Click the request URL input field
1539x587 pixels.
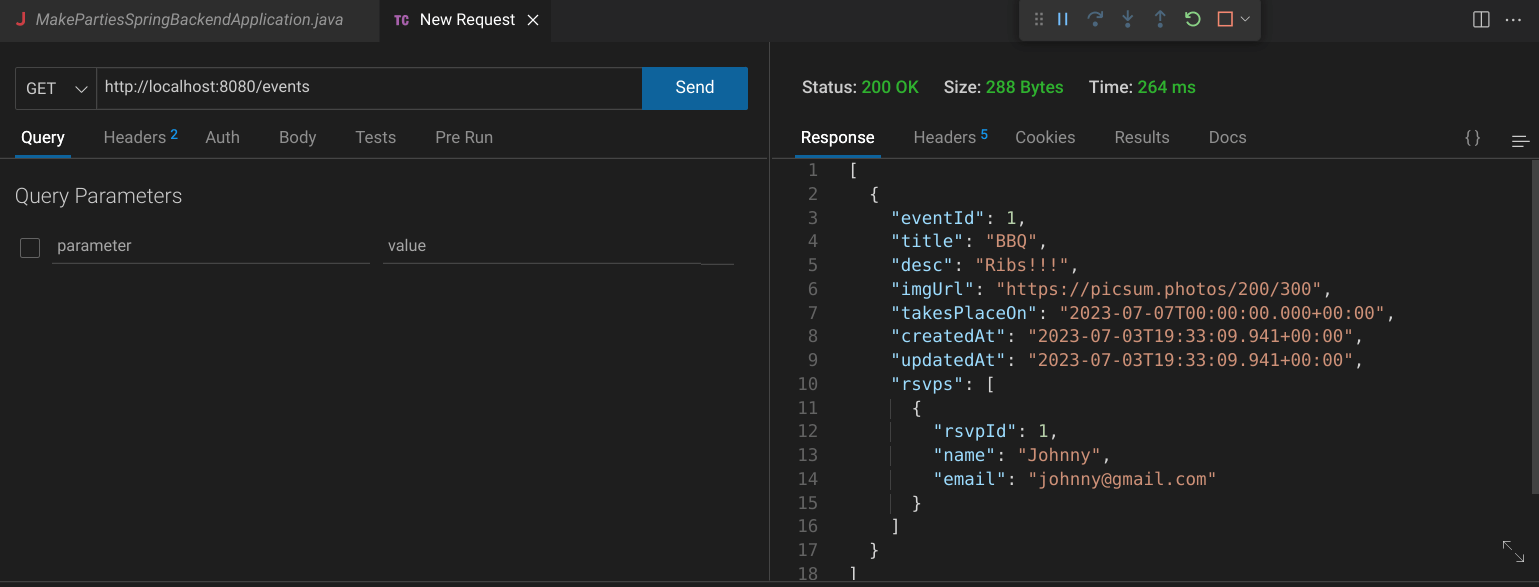coord(369,88)
